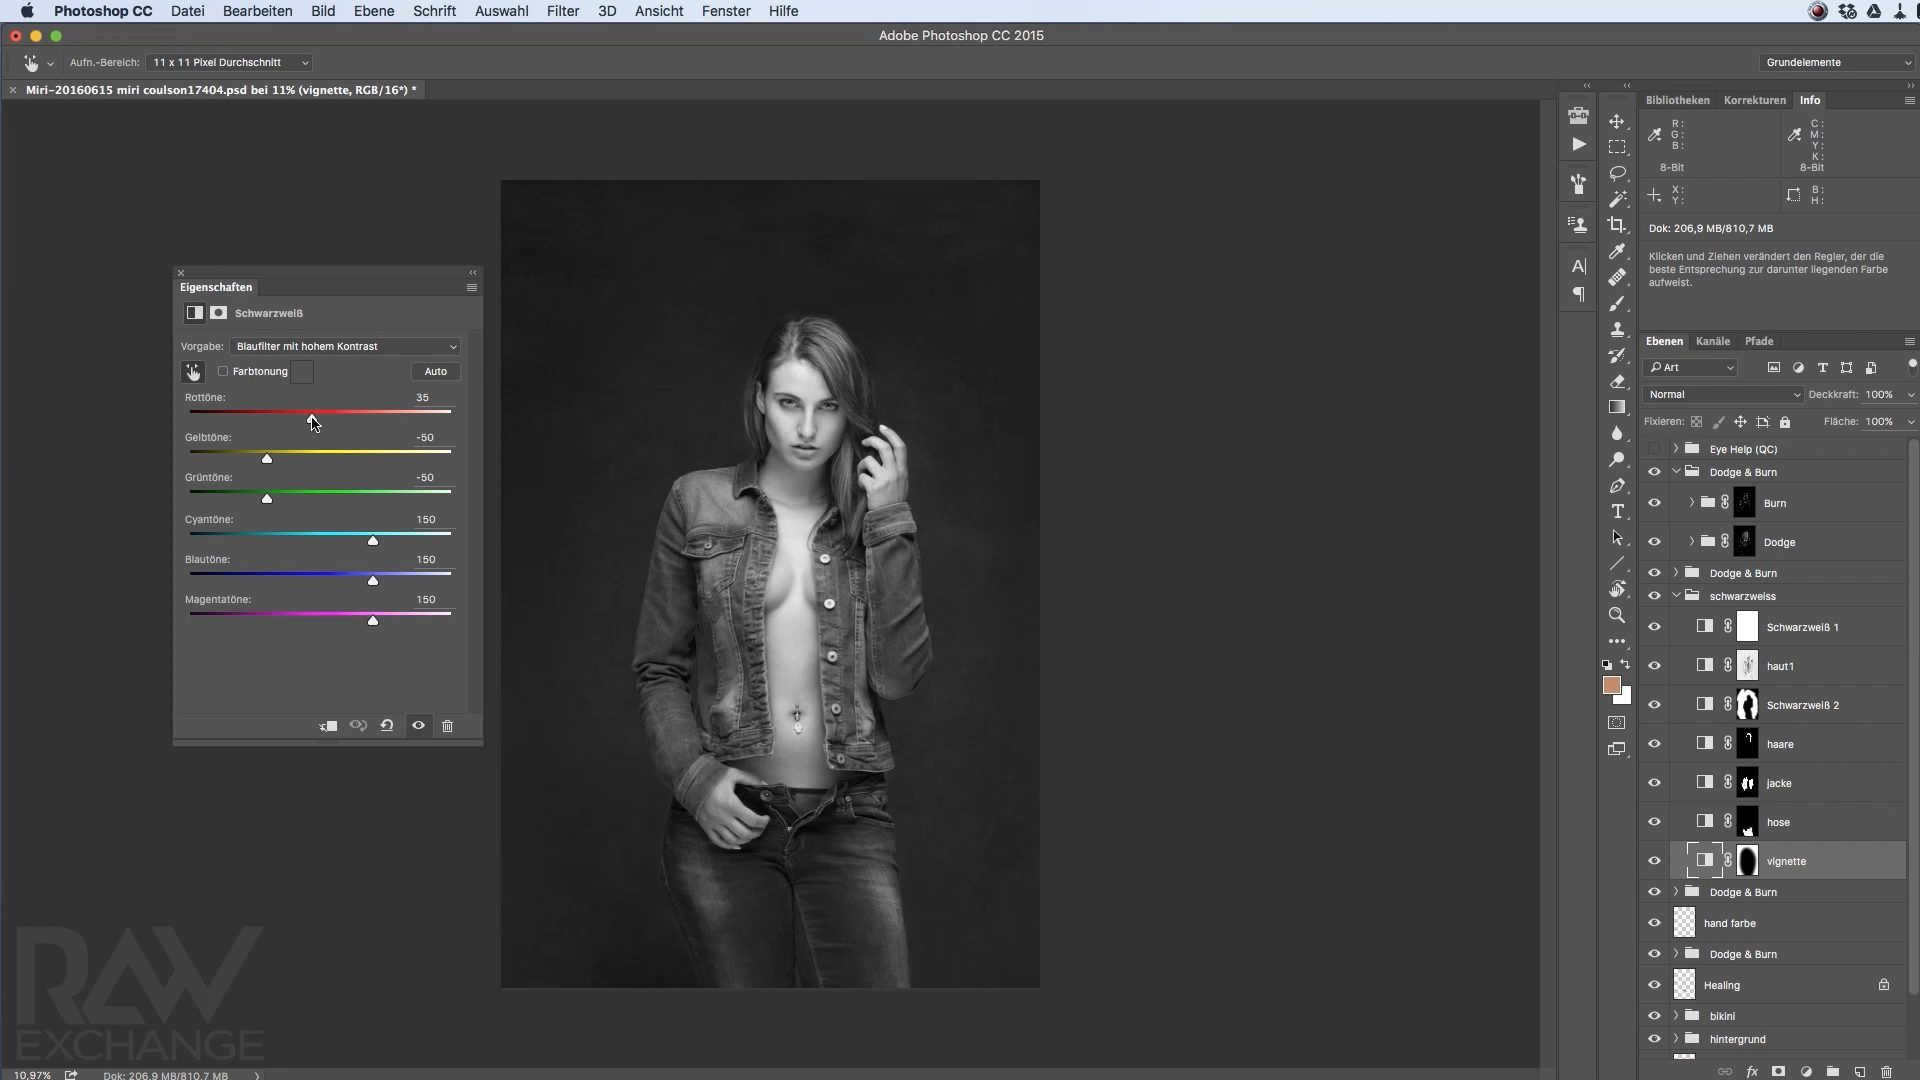Select the Magic Wand tool
The height and width of the screenshot is (1080, 1920).
point(1617,199)
